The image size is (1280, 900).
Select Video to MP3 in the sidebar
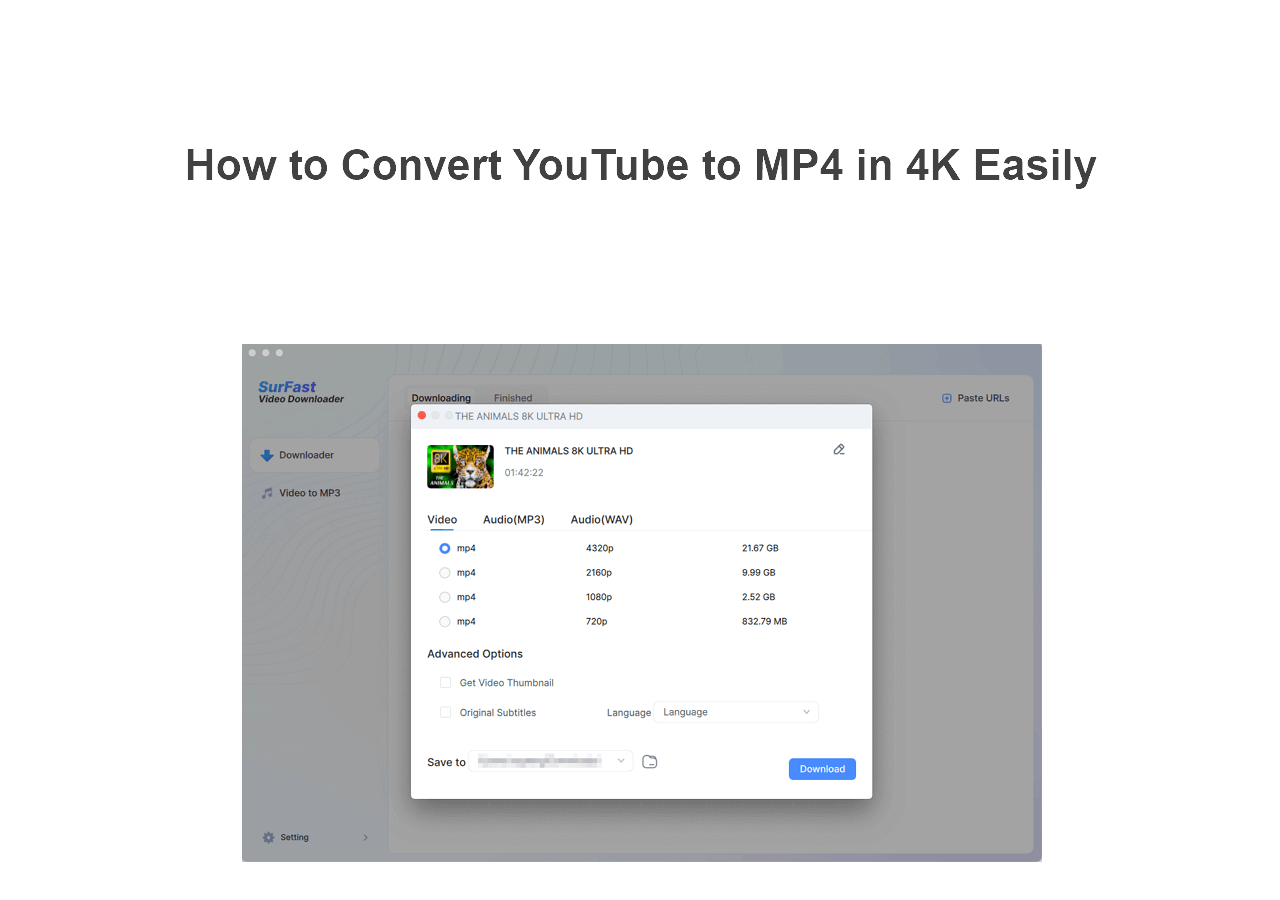(314, 493)
